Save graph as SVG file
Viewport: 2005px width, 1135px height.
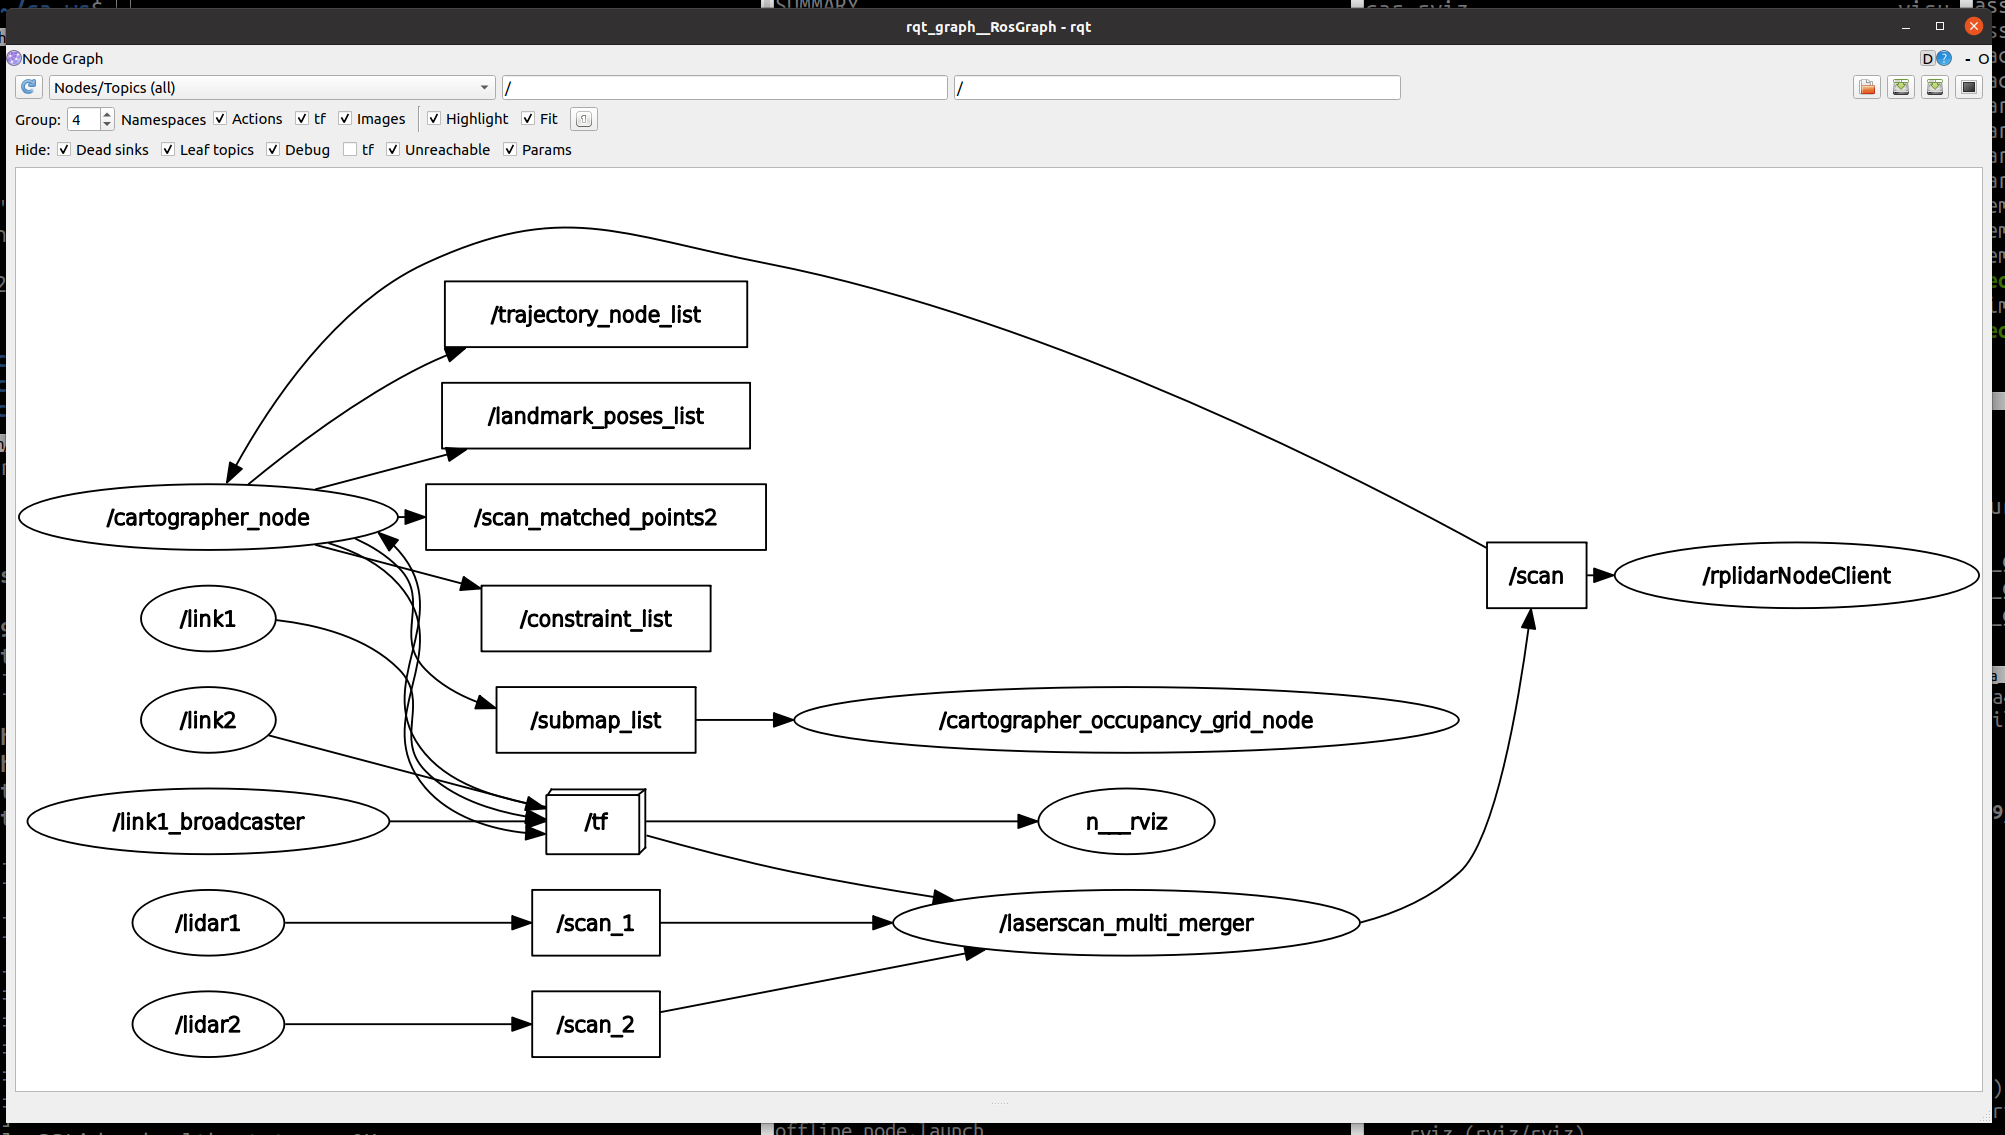point(1935,87)
